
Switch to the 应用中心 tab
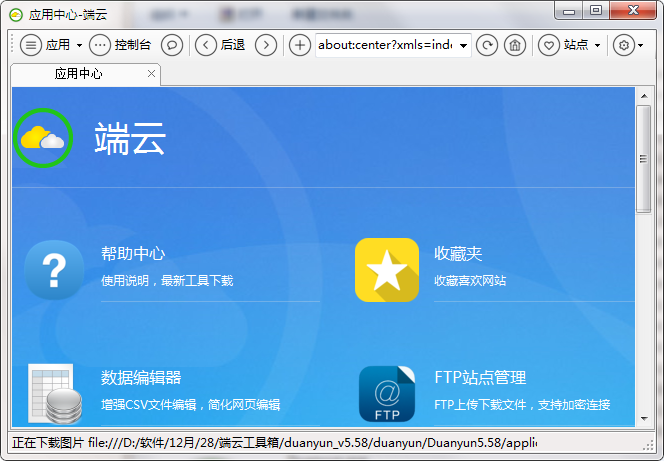pyautogui.click(x=78, y=74)
